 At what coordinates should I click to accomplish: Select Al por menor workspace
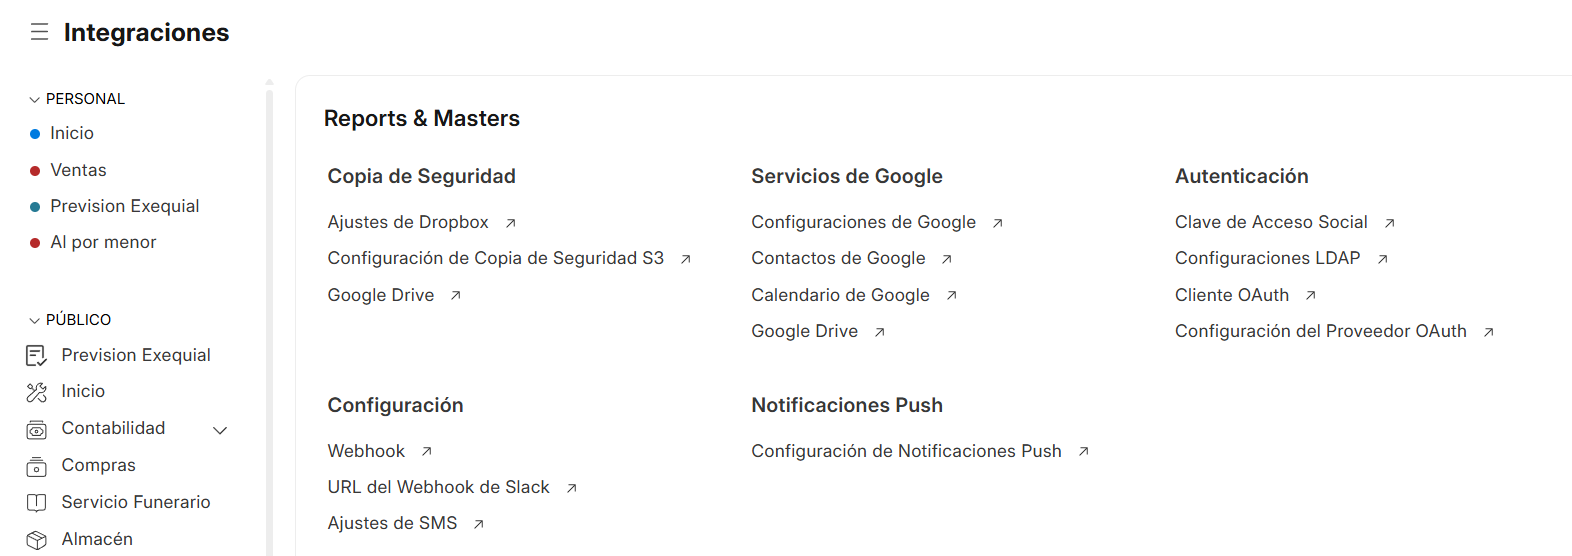pos(103,242)
